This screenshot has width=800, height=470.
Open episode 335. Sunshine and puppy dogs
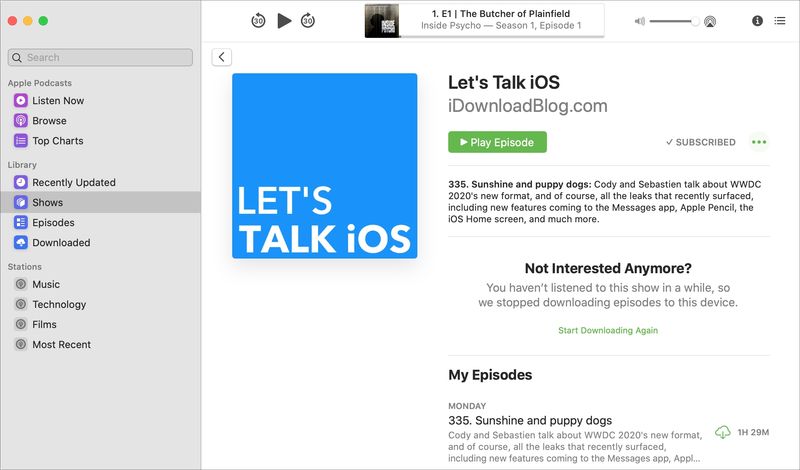pos(530,420)
